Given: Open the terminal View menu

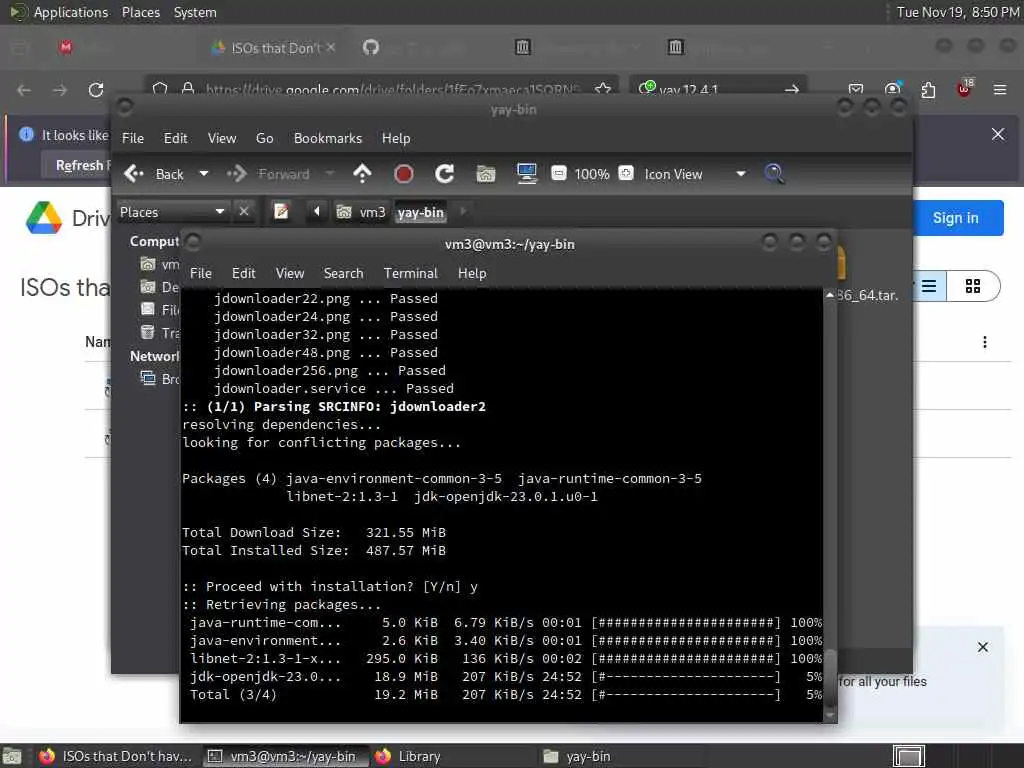Looking at the screenshot, I should click(290, 273).
